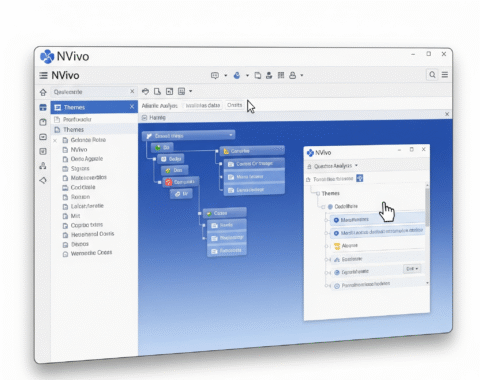This screenshot has height=380, width=480.
Task: Click the comment bubble icon in toolbar
Action: [215, 76]
